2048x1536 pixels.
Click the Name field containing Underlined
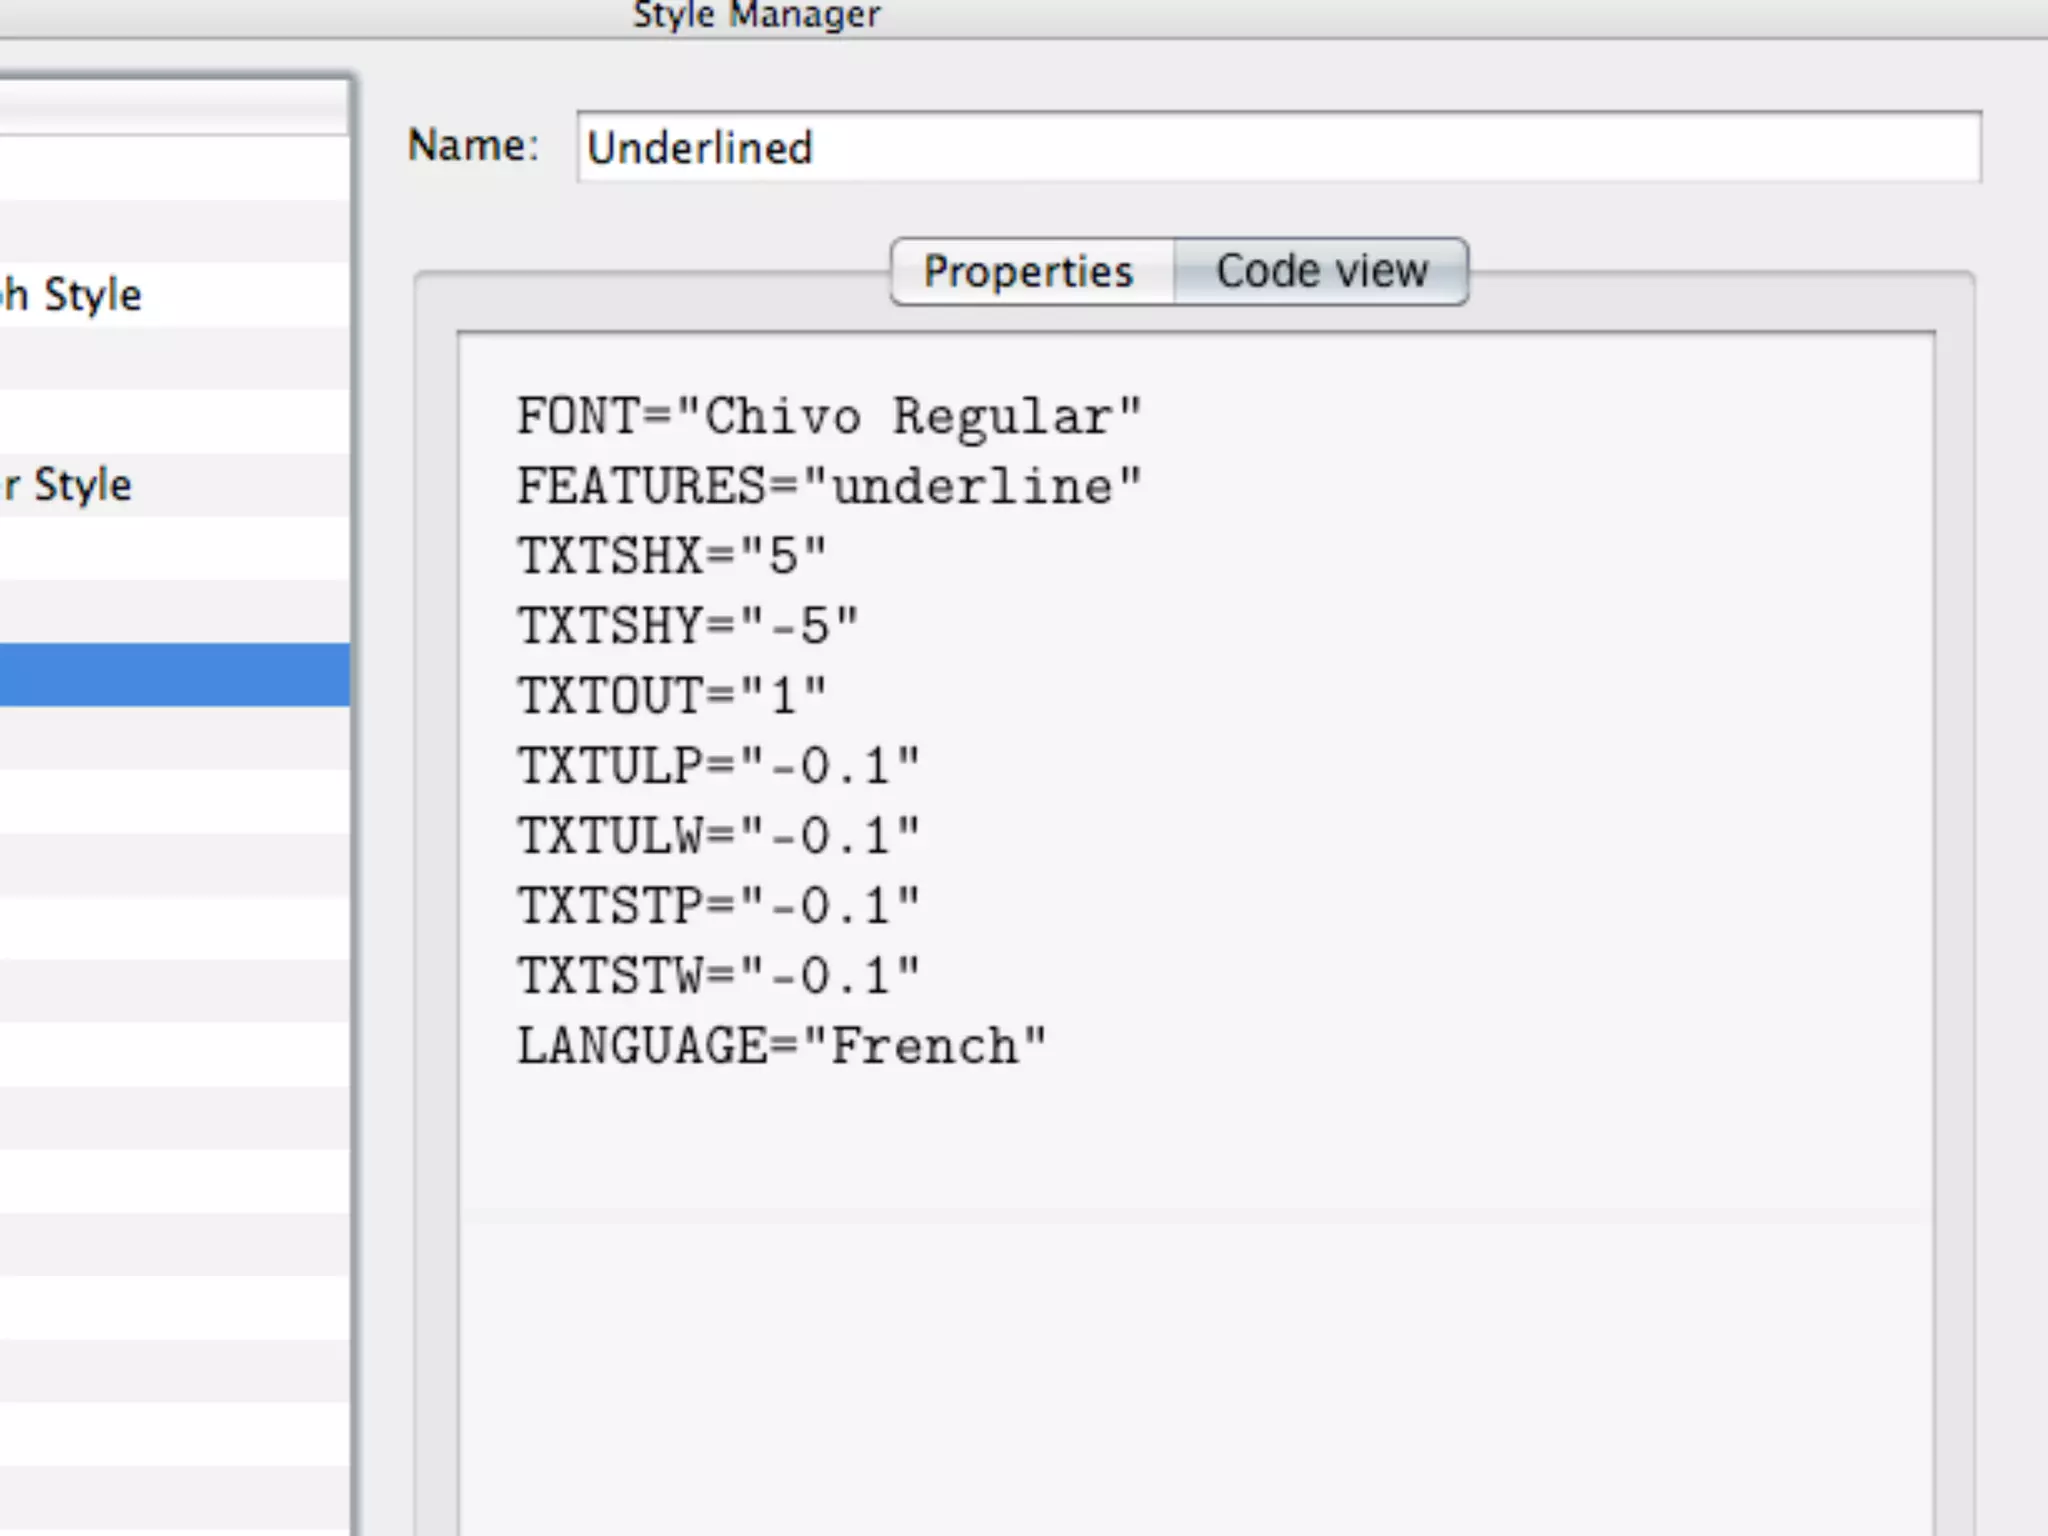click(x=1278, y=148)
